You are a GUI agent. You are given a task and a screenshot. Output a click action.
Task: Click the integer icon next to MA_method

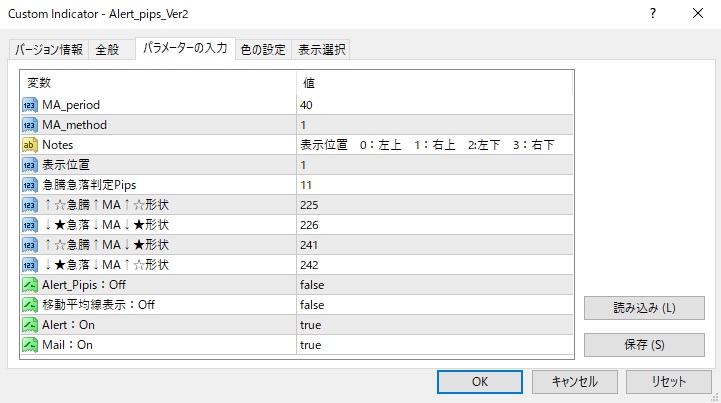(30, 125)
